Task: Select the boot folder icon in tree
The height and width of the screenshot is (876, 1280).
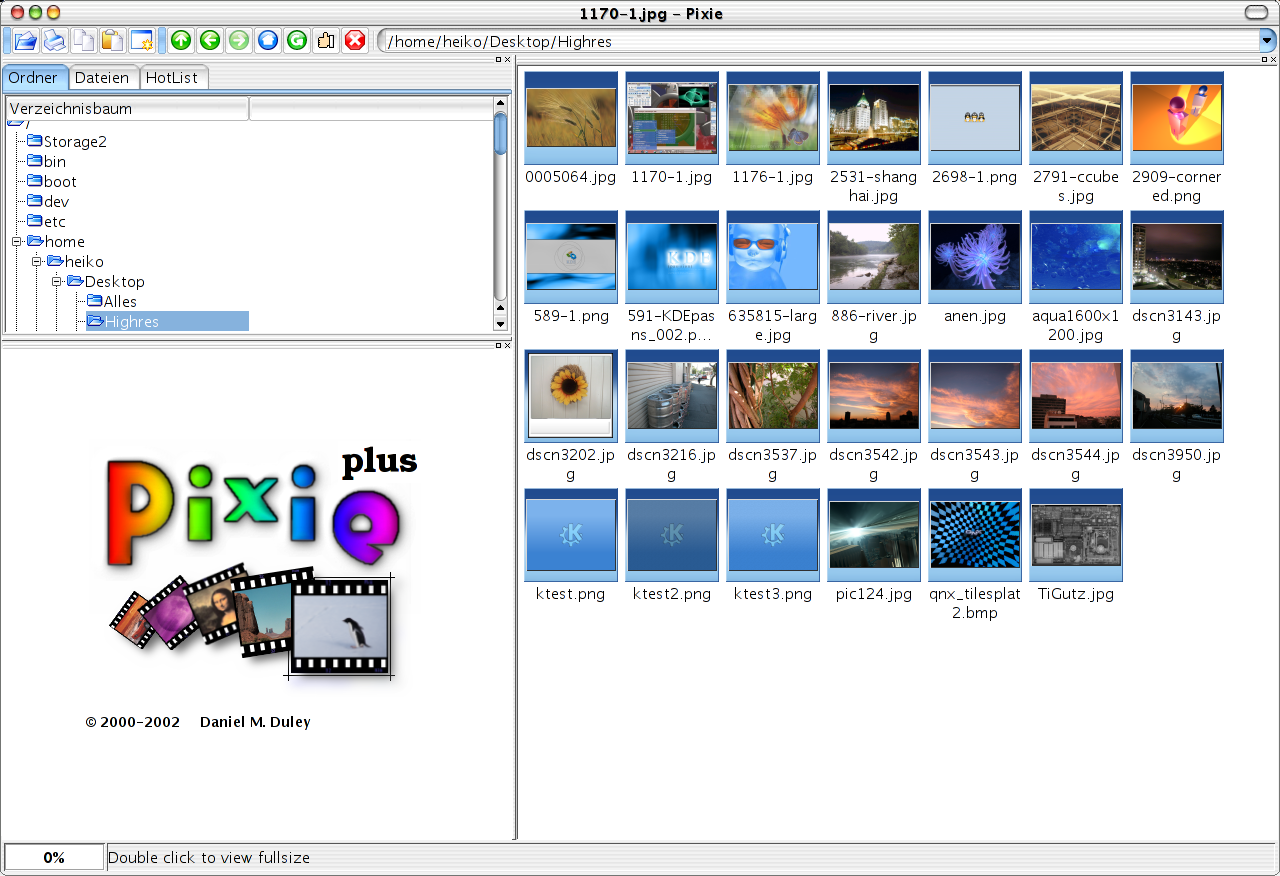Action: (x=35, y=181)
